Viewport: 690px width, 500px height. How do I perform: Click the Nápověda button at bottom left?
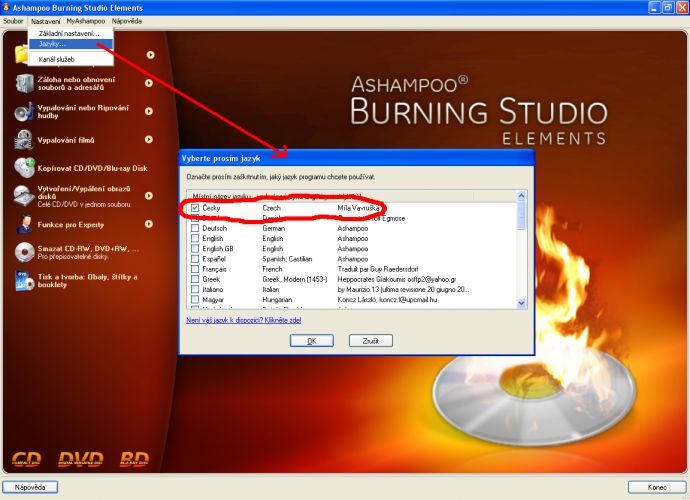click(30, 487)
